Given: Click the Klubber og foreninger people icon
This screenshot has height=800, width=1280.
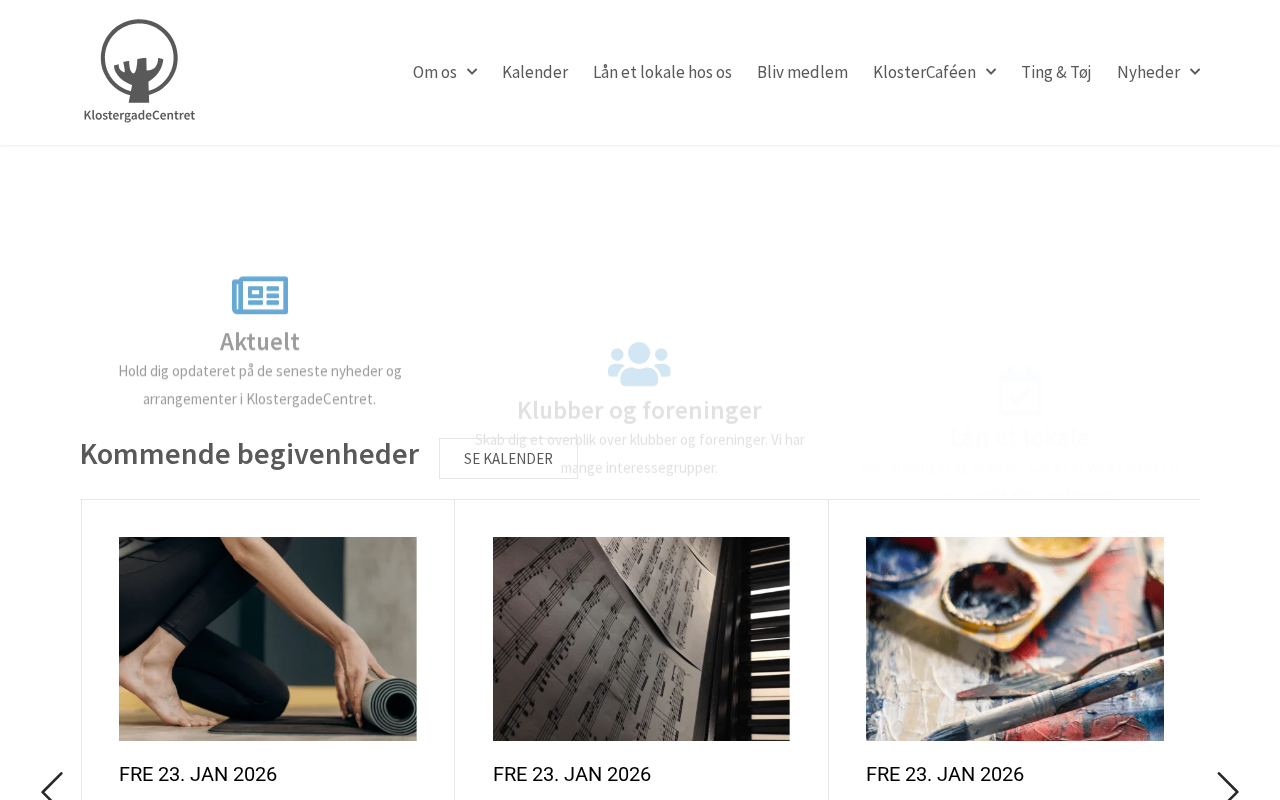Looking at the screenshot, I should pyautogui.click(x=639, y=364).
